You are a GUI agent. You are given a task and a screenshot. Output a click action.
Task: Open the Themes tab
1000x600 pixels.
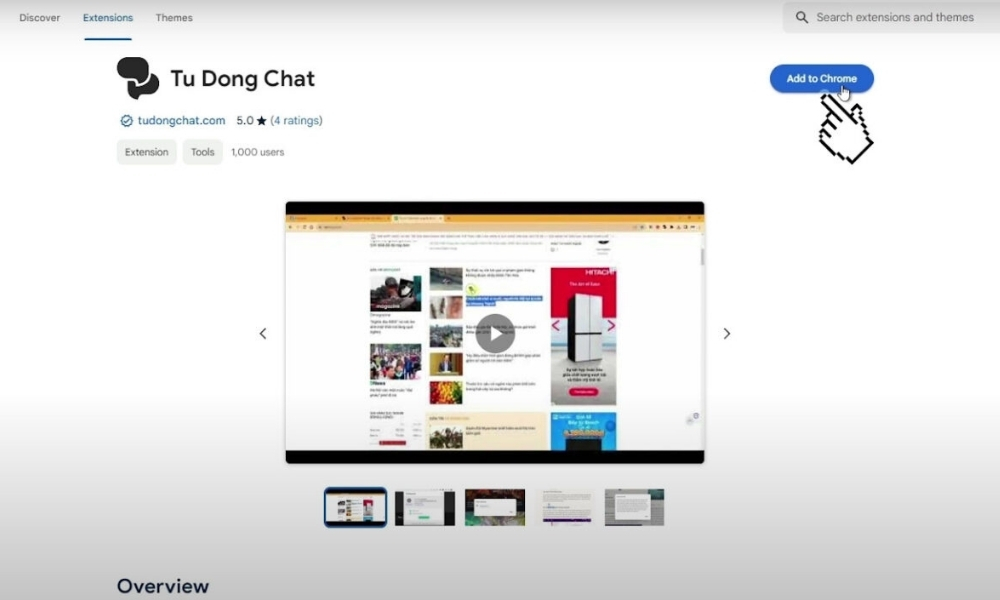174,18
